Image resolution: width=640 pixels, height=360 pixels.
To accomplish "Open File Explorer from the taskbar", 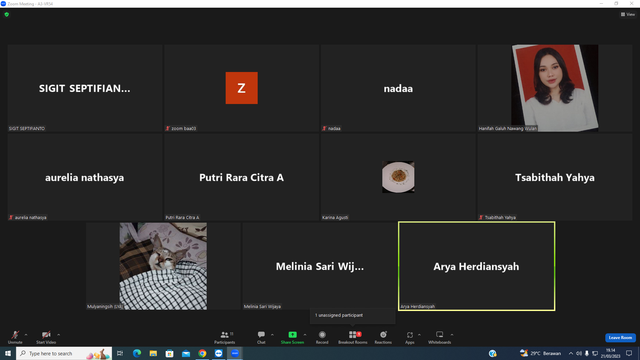I will coord(153,353).
